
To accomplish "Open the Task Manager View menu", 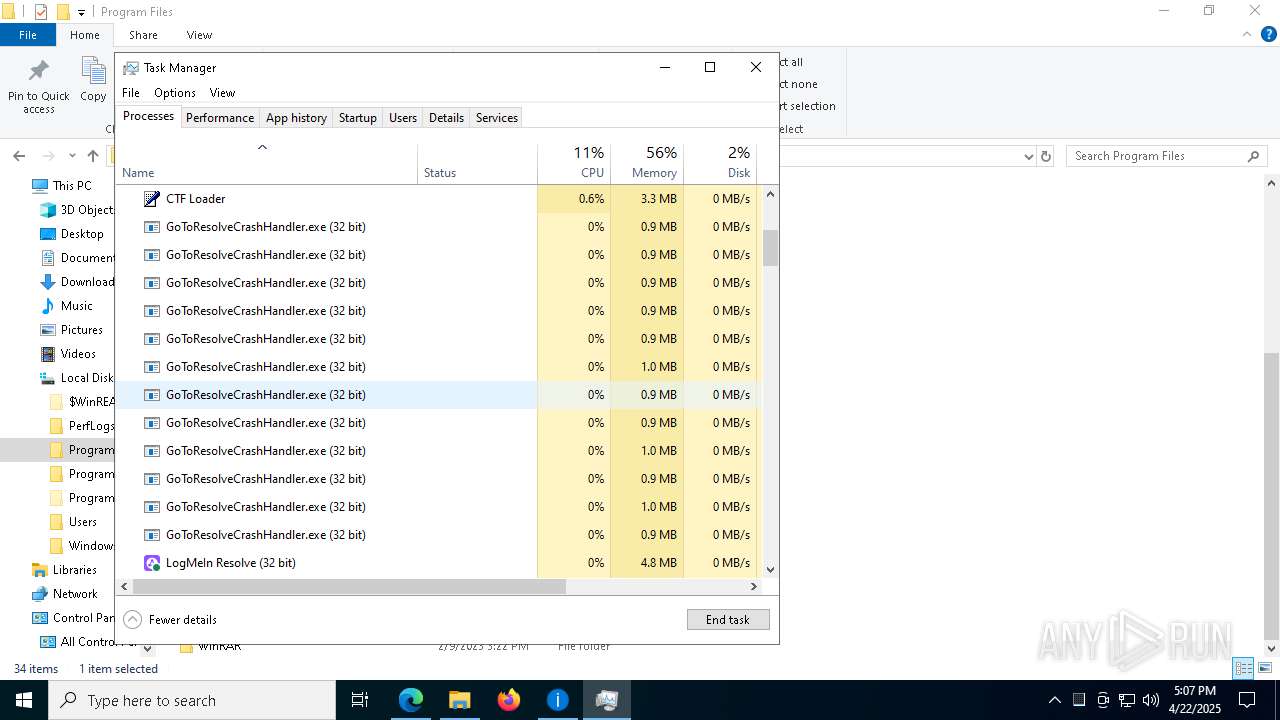I will (222, 93).
